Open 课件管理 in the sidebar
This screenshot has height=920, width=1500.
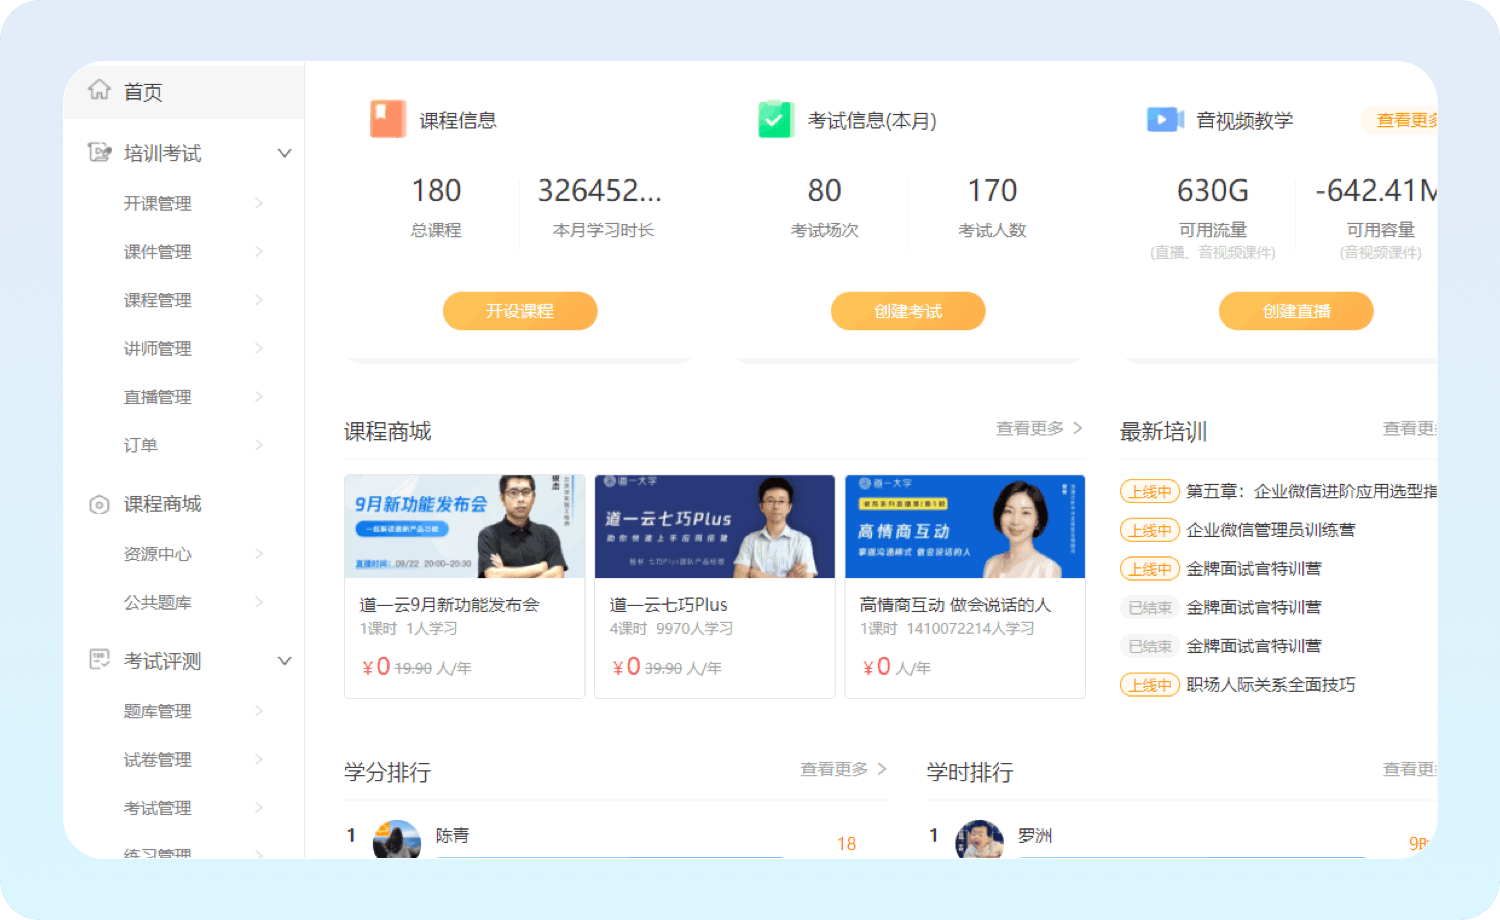158,252
